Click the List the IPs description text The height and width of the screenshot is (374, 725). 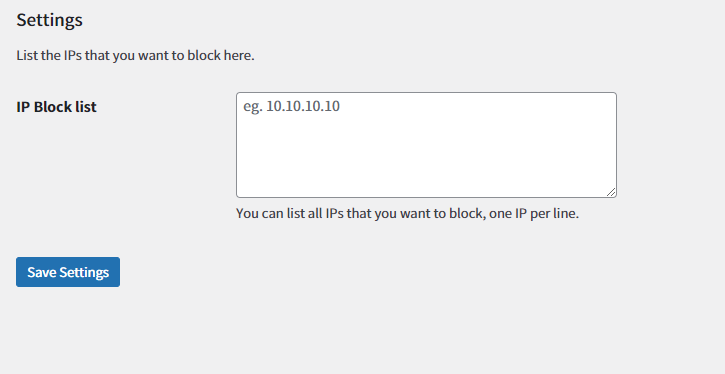tap(135, 55)
